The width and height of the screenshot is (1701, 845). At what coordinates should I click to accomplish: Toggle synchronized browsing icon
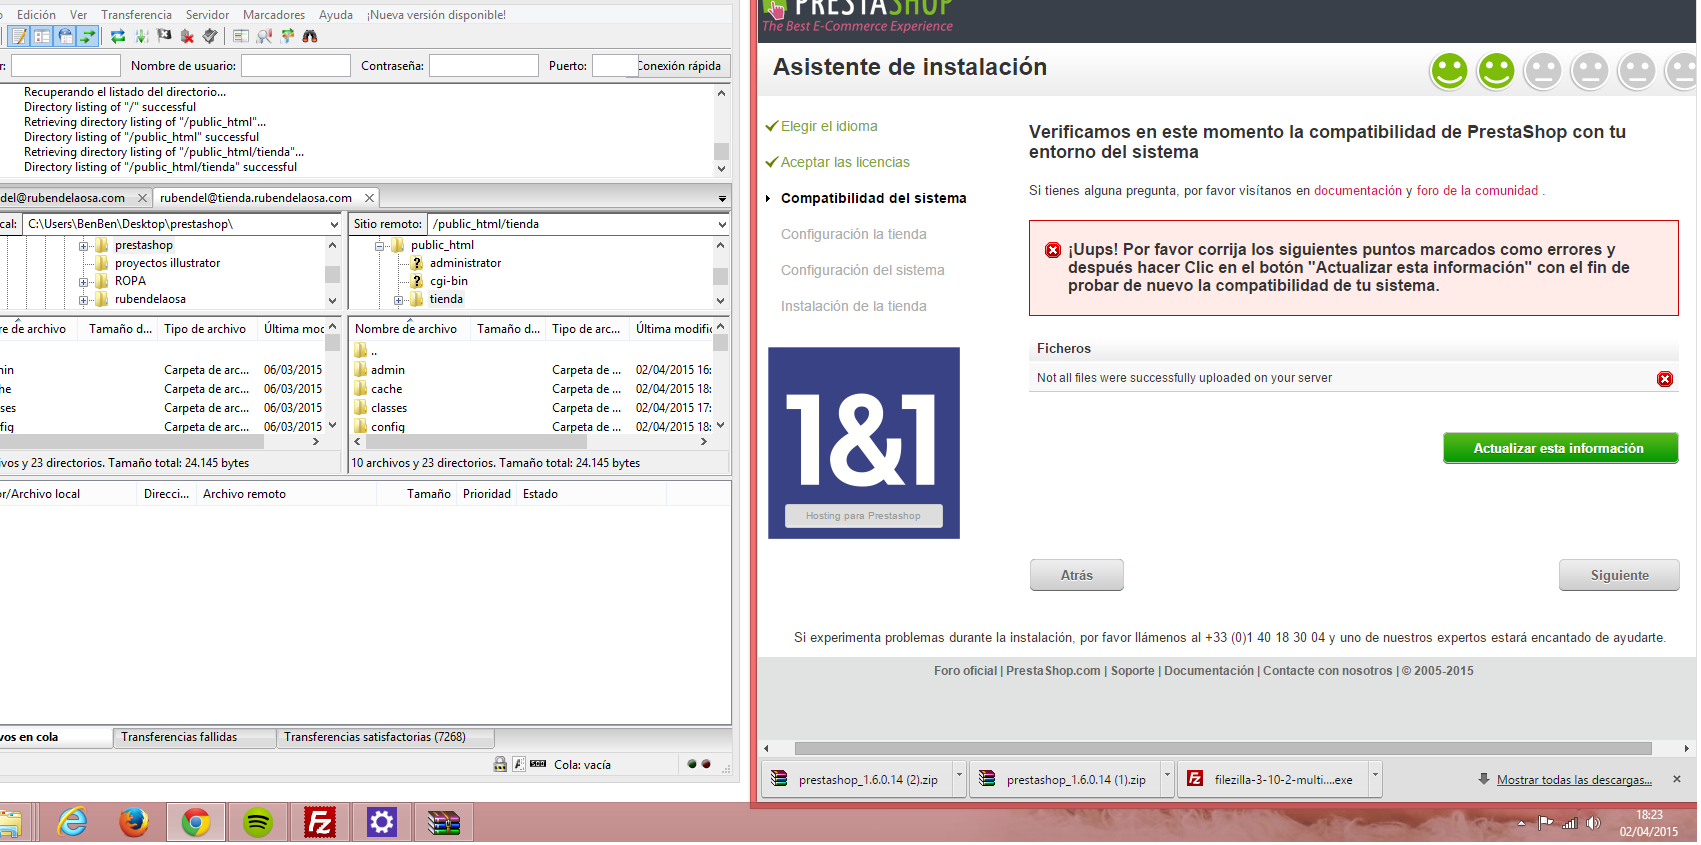point(287,37)
